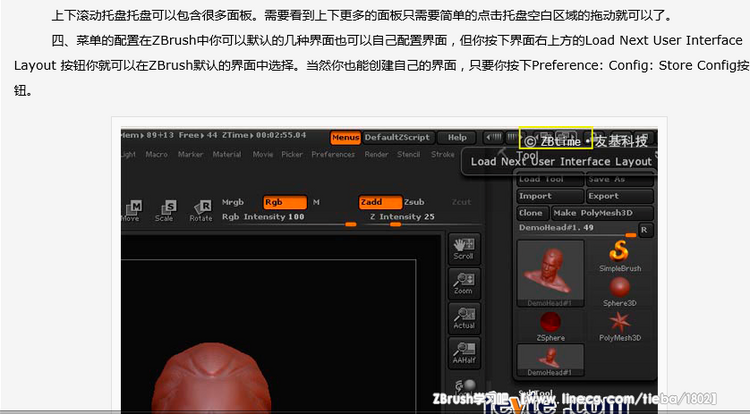750x414 pixels.
Task: Pick the Sphere3D tool icon
Action: coord(620,291)
